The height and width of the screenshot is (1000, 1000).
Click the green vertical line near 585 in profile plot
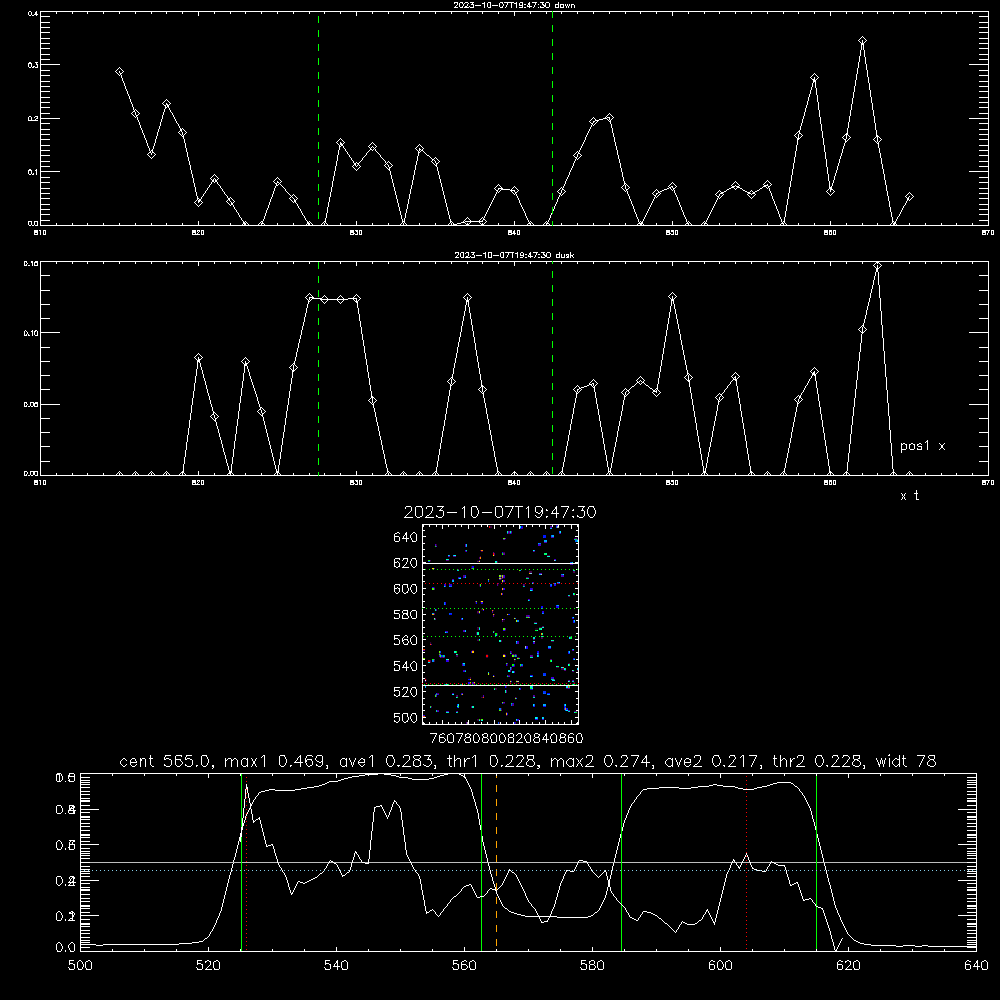tap(621, 861)
